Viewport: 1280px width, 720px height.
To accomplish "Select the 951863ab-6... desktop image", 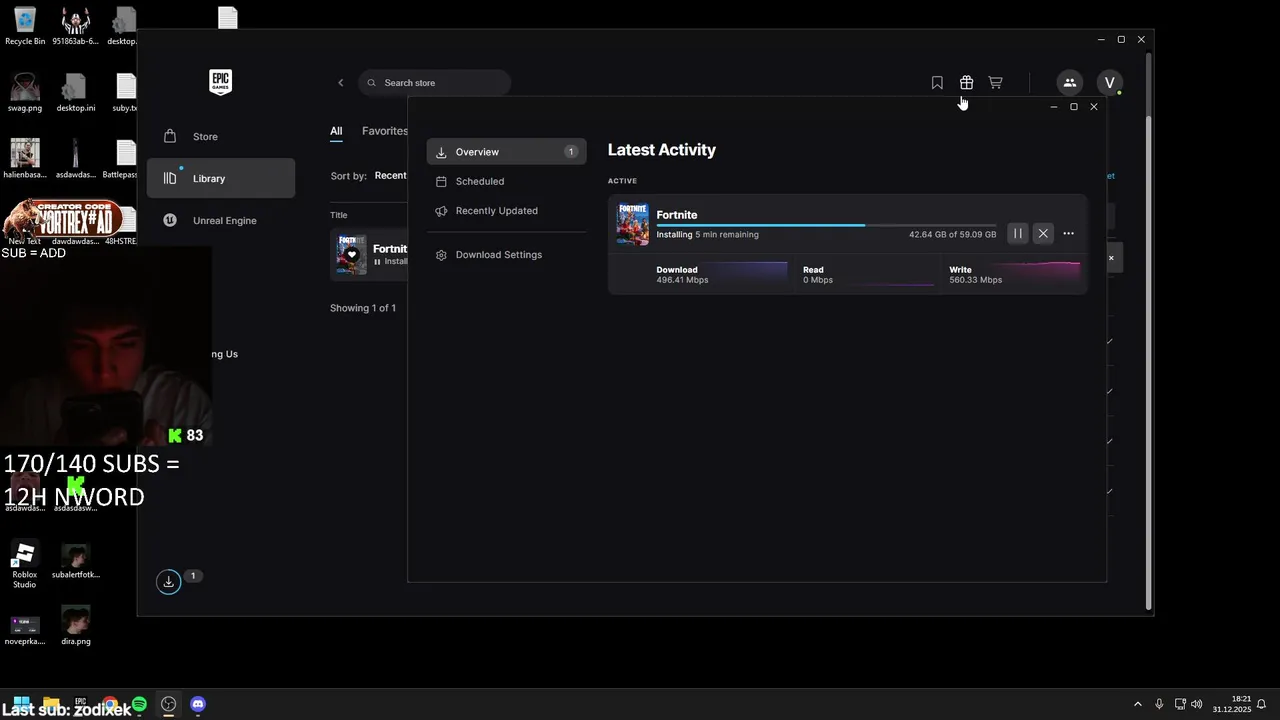I will [76, 26].
